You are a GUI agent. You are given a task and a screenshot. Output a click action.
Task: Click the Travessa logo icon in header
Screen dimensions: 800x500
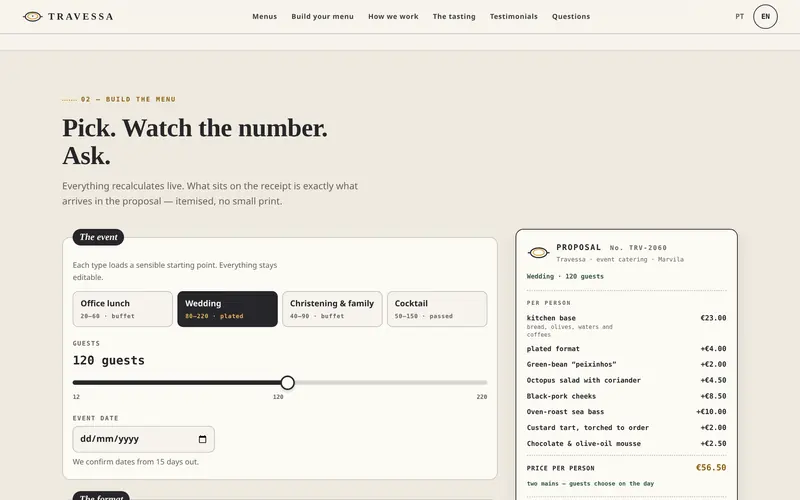[32, 17]
